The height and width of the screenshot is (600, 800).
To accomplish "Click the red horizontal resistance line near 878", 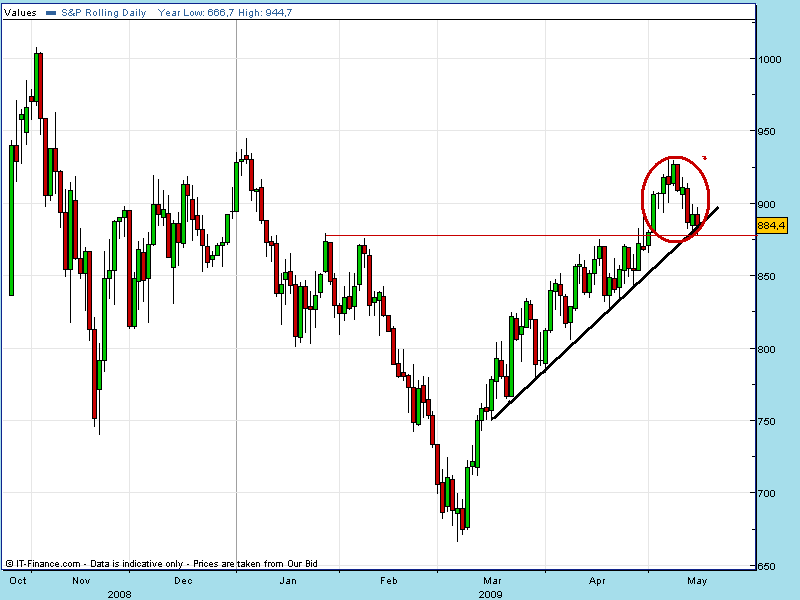I will tap(540, 236).
